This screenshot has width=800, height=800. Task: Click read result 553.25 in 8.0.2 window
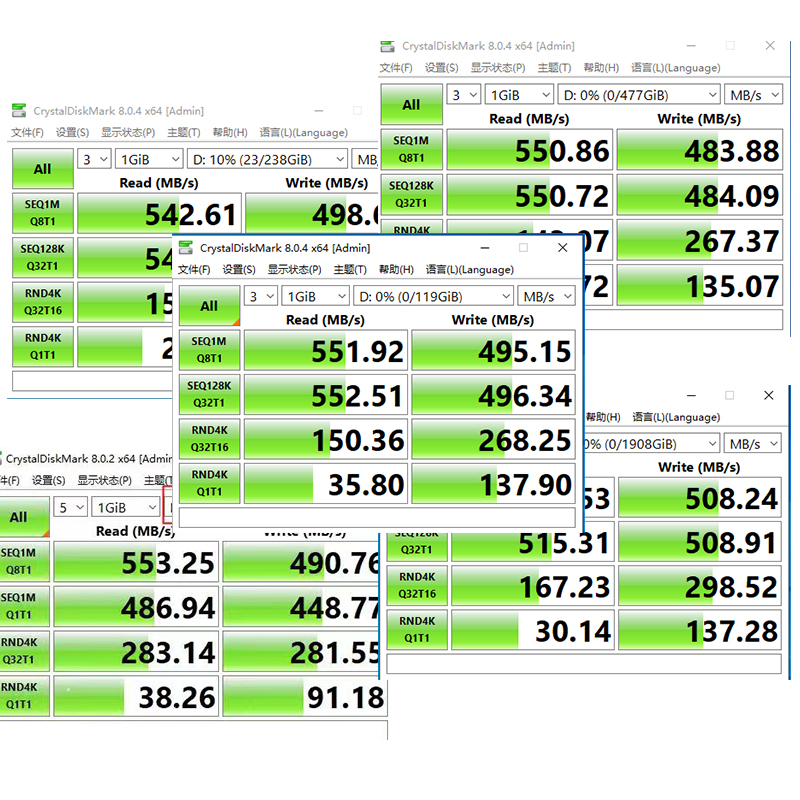(x=136, y=562)
